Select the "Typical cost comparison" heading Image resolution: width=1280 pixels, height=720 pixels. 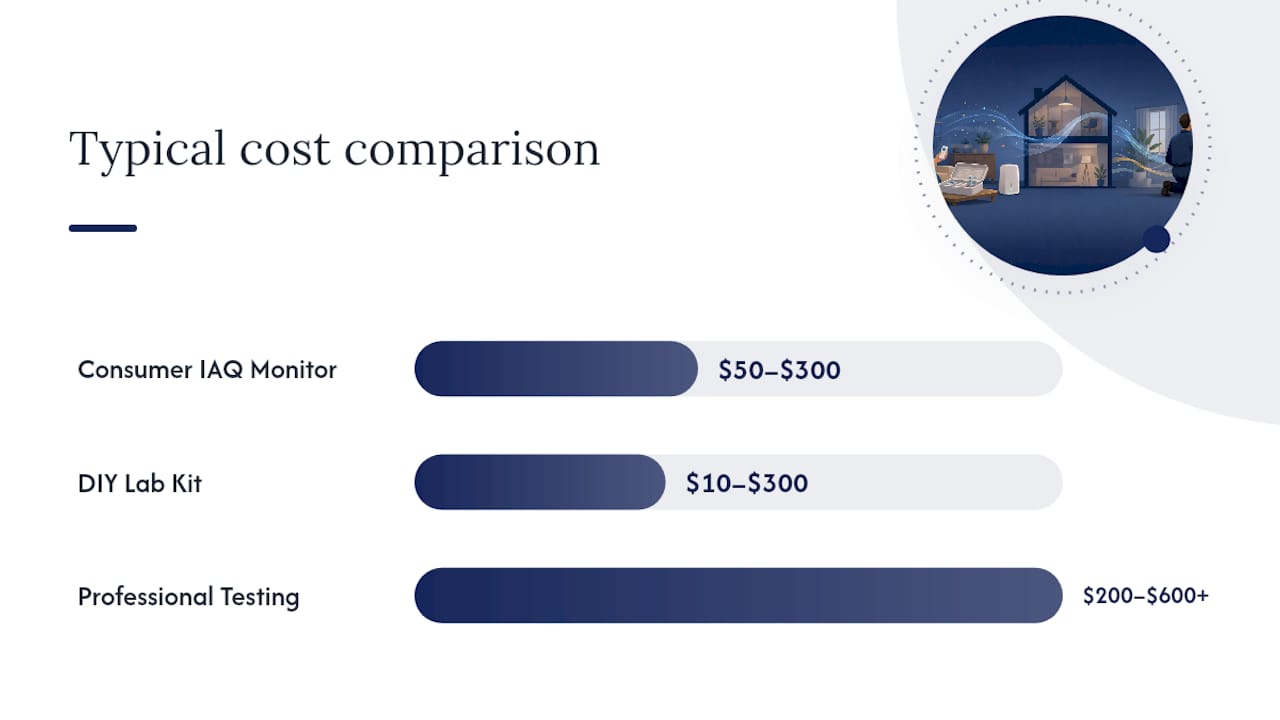click(335, 149)
